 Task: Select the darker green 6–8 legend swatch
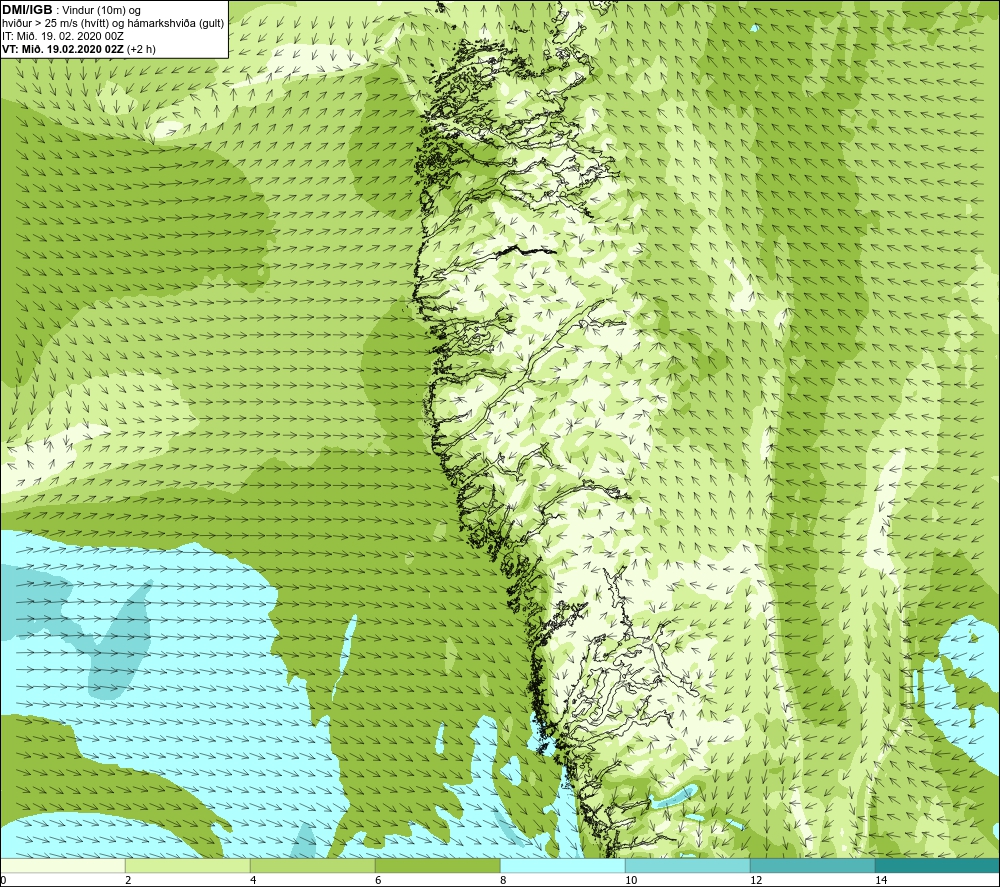pyautogui.click(x=438, y=865)
